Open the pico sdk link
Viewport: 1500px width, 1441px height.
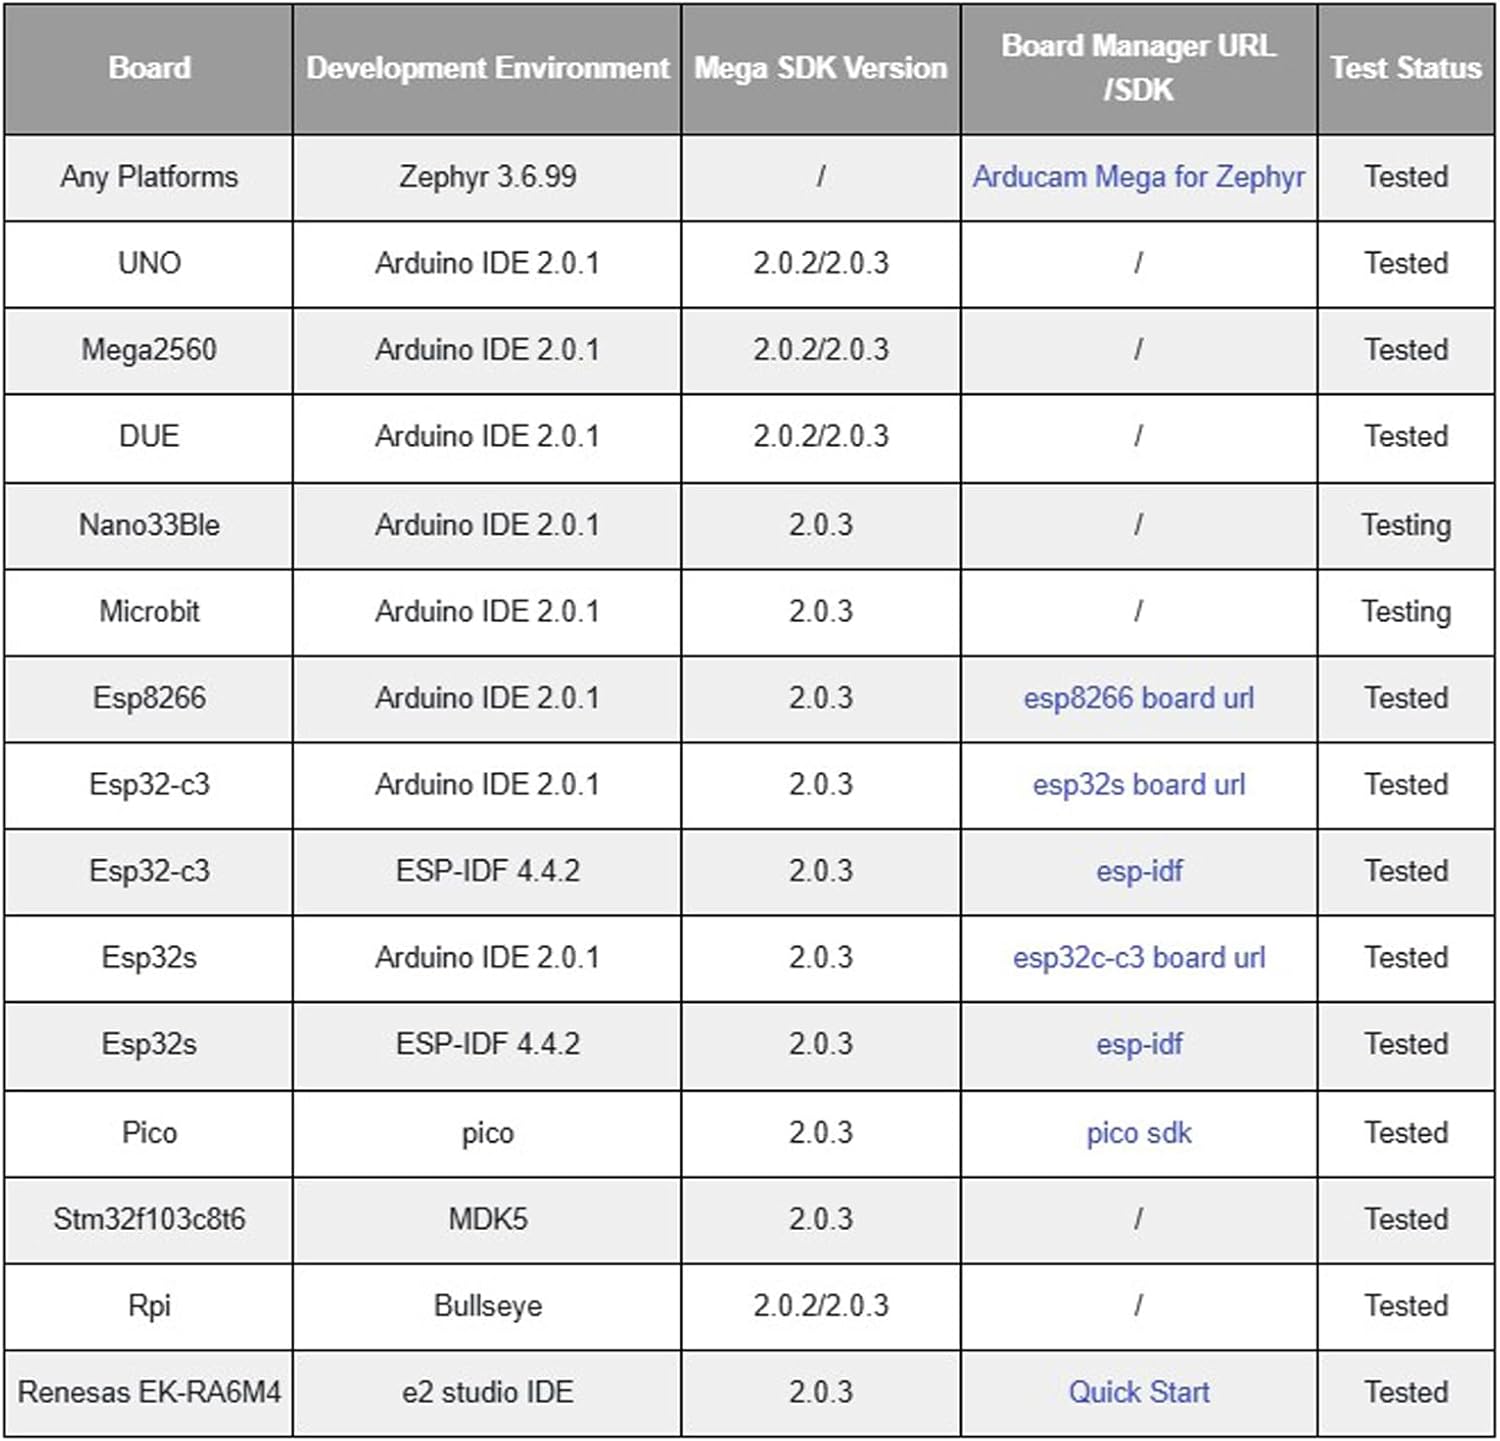[1138, 1133]
